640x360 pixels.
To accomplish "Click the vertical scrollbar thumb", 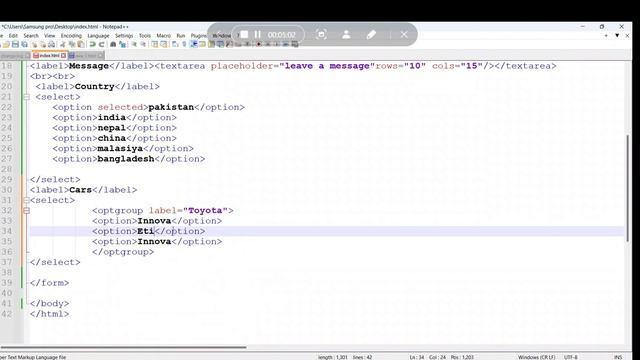I will pos(628,188).
